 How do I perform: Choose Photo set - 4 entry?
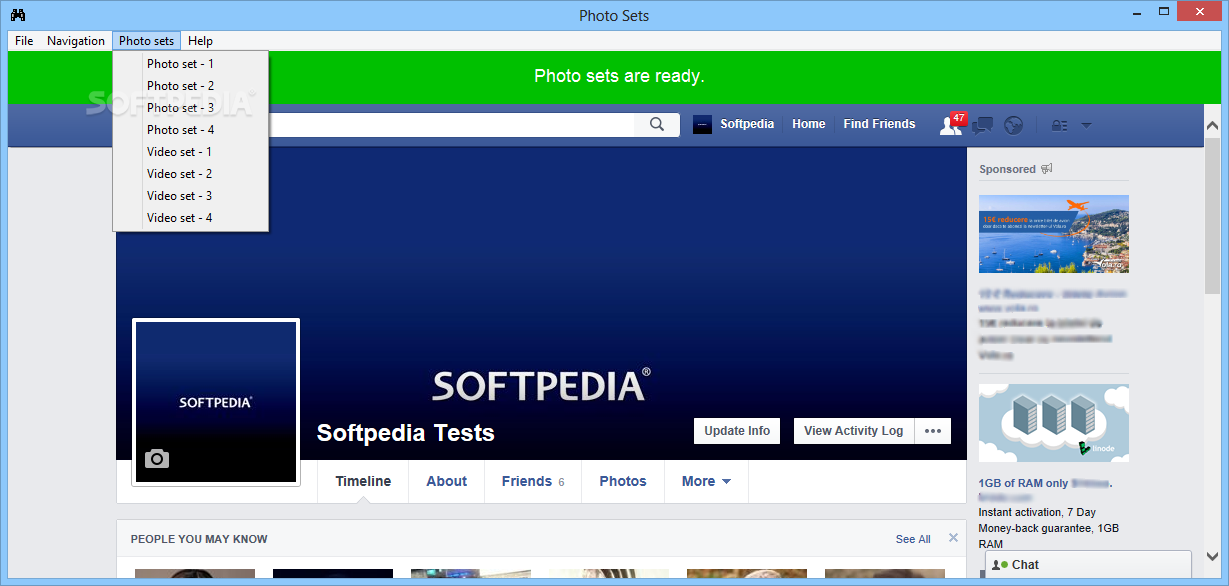[190, 130]
